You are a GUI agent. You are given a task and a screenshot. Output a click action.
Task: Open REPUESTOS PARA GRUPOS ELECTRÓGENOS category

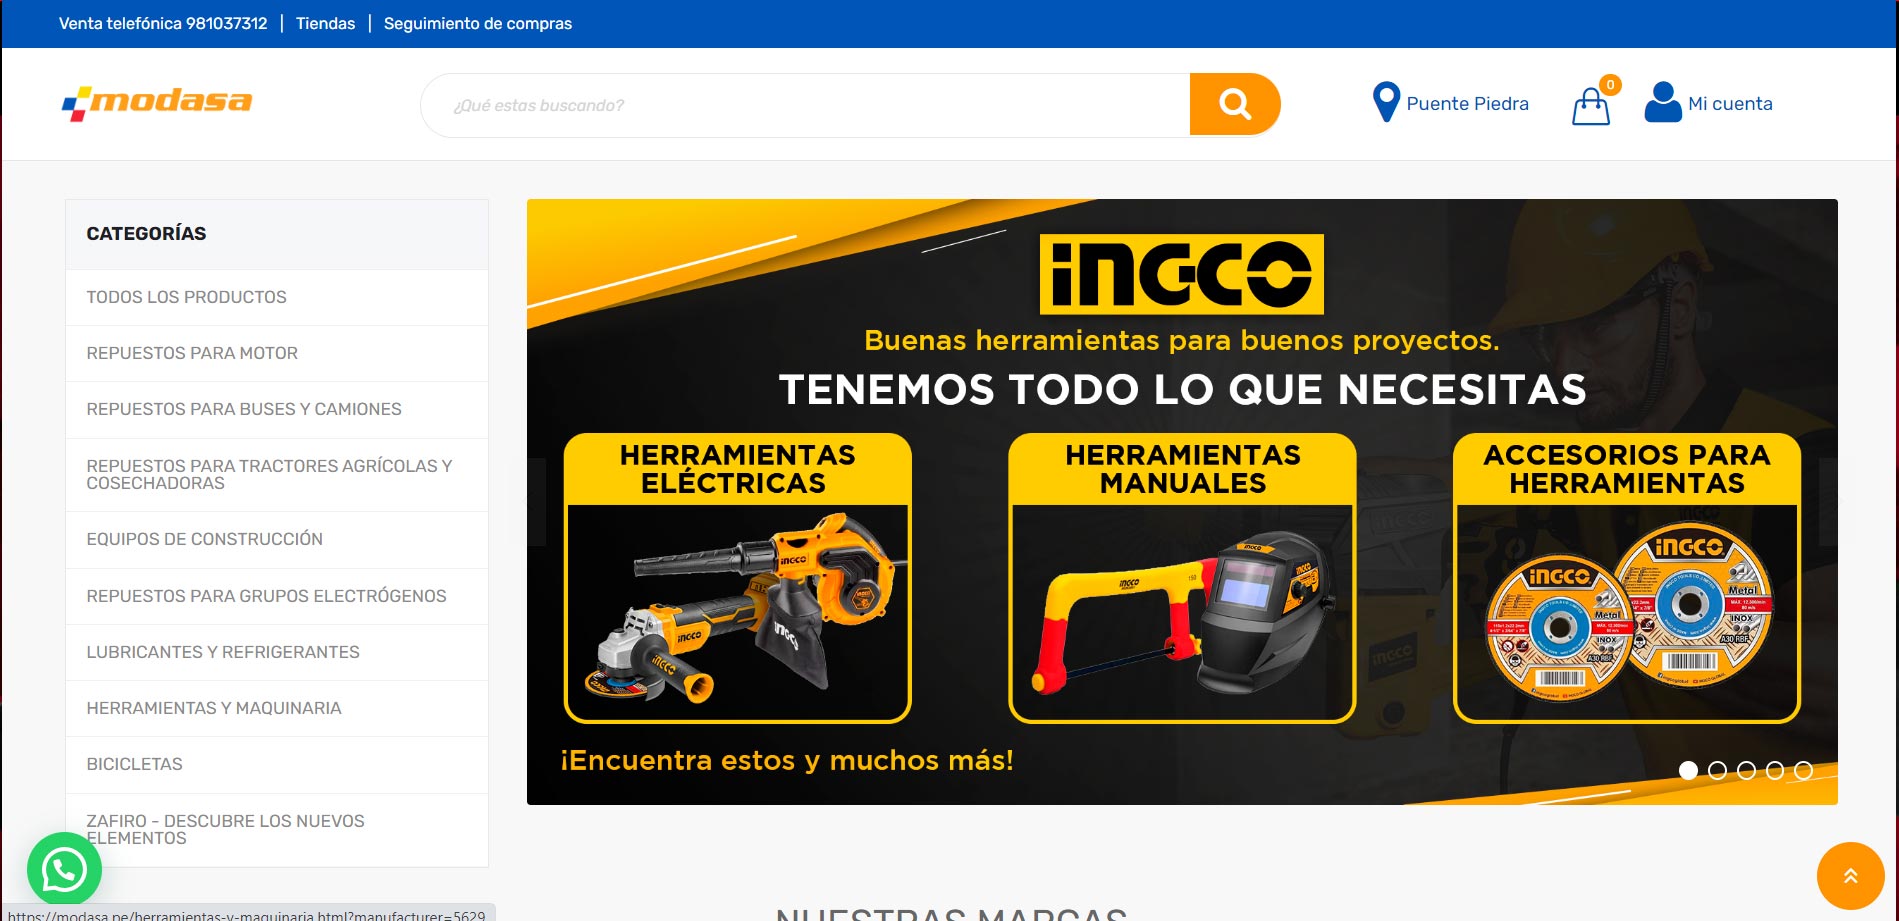point(277,596)
